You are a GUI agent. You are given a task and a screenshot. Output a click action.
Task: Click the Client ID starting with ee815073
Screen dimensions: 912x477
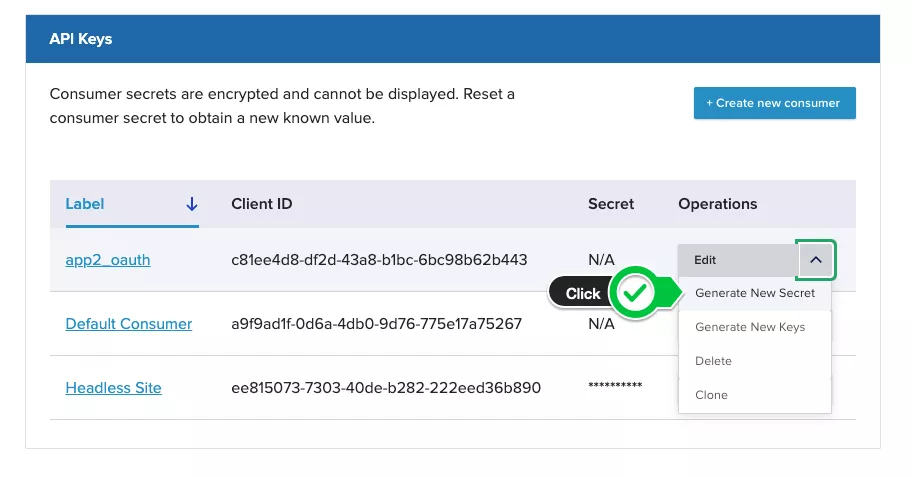point(386,388)
